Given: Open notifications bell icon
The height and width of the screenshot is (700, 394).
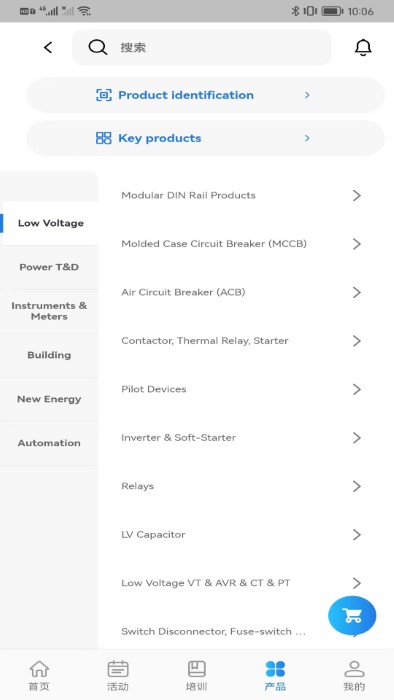Looking at the screenshot, I should click(x=363, y=47).
